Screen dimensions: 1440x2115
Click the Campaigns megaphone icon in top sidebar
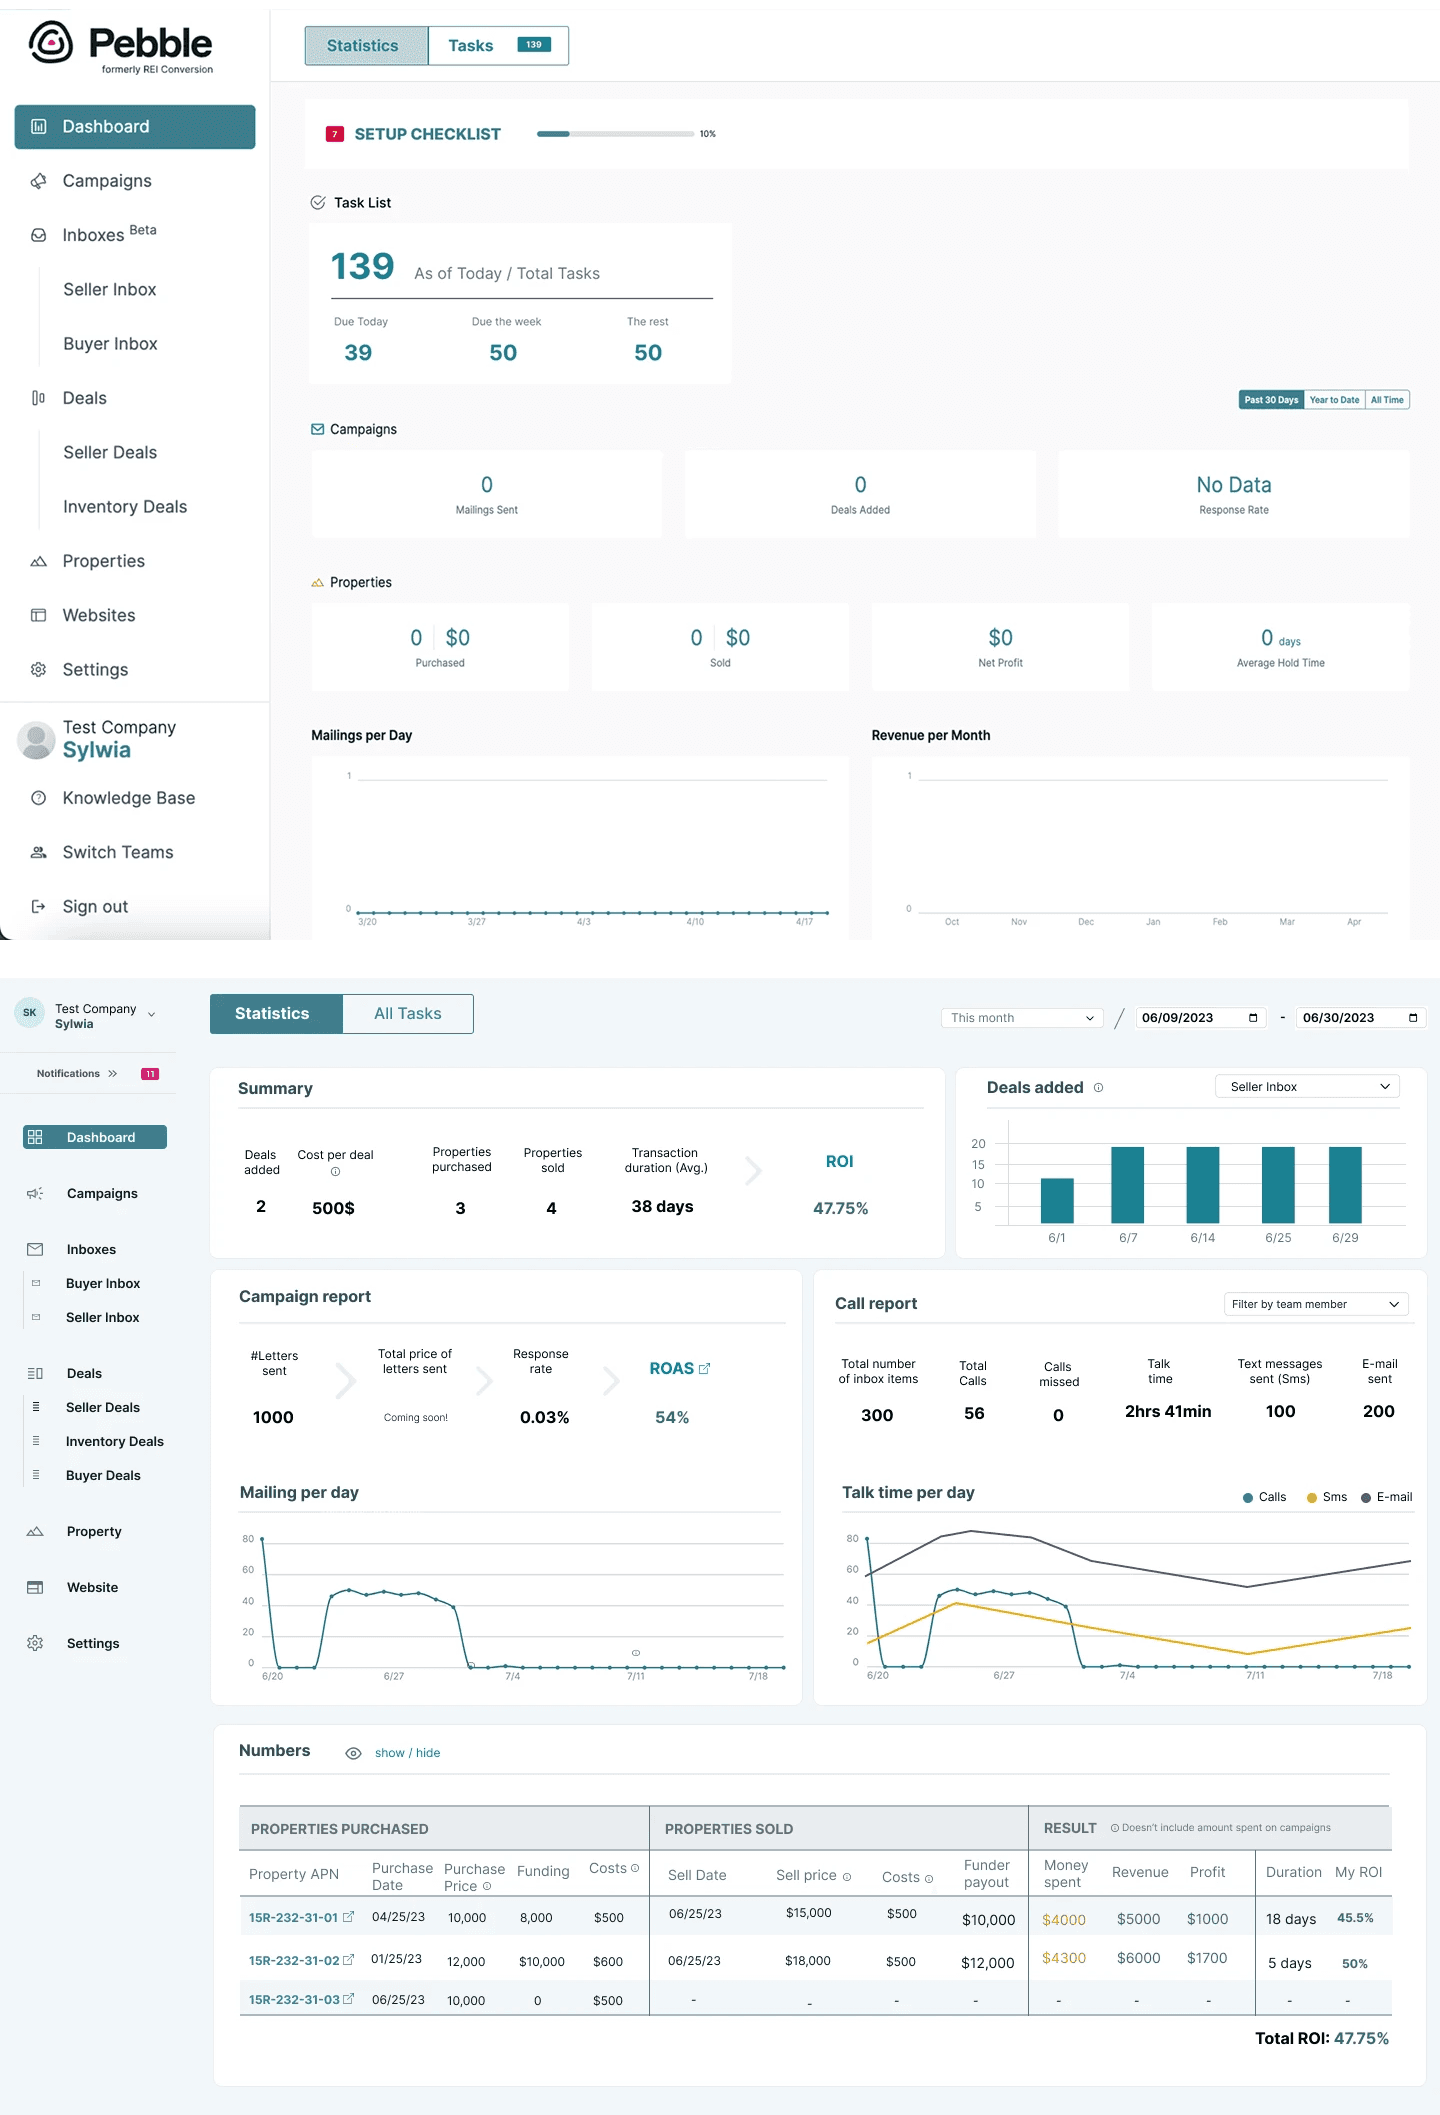(x=39, y=181)
